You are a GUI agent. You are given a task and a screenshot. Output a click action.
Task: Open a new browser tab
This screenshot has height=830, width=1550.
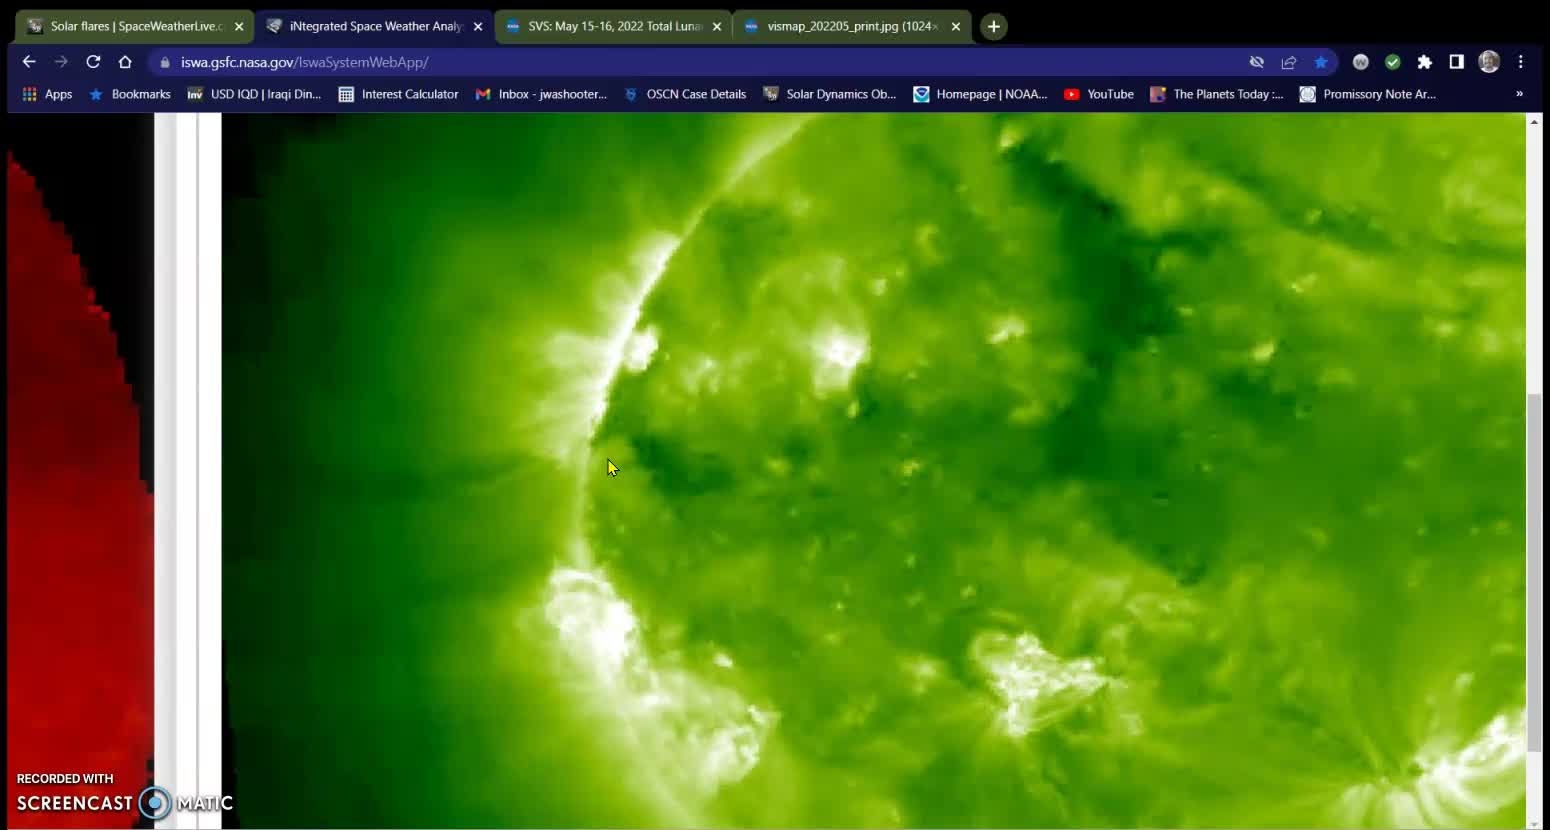(993, 27)
